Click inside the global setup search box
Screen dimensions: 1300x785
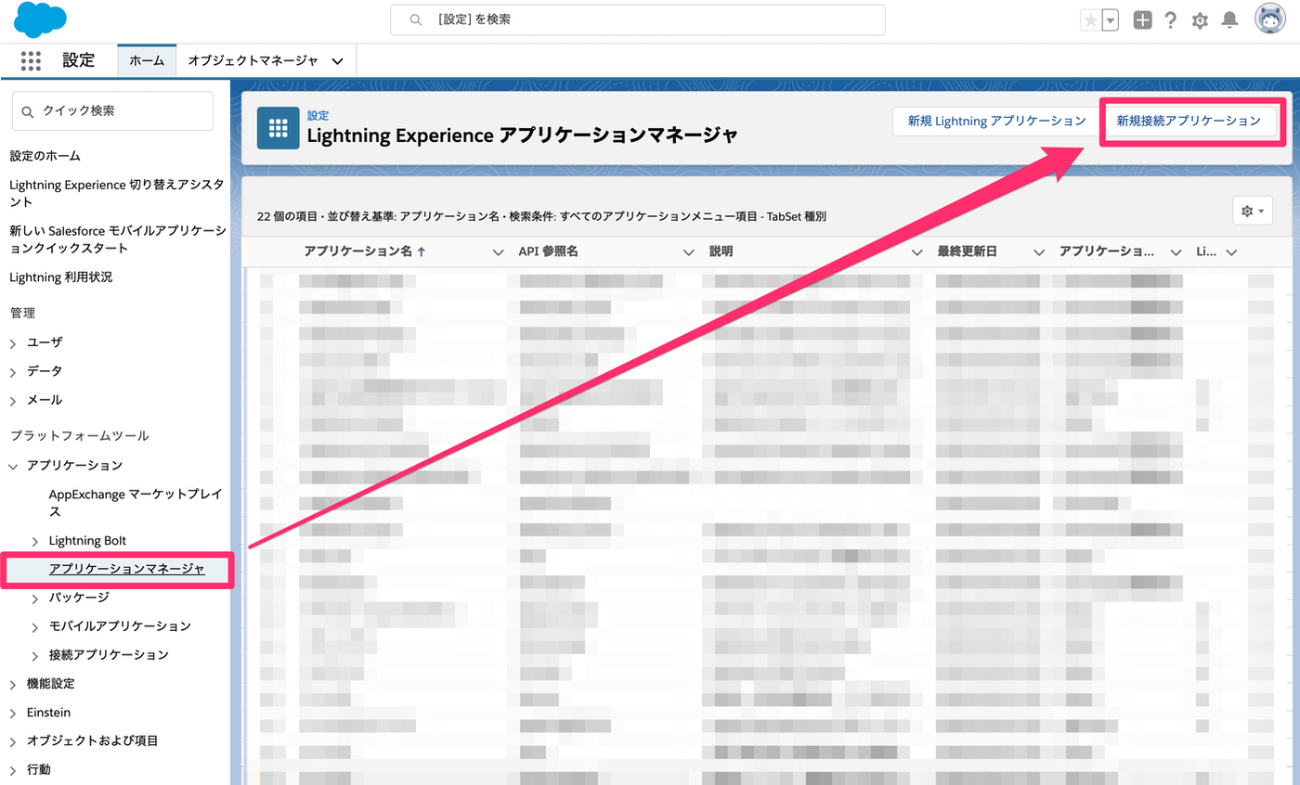pyautogui.click(x=637, y=20)
